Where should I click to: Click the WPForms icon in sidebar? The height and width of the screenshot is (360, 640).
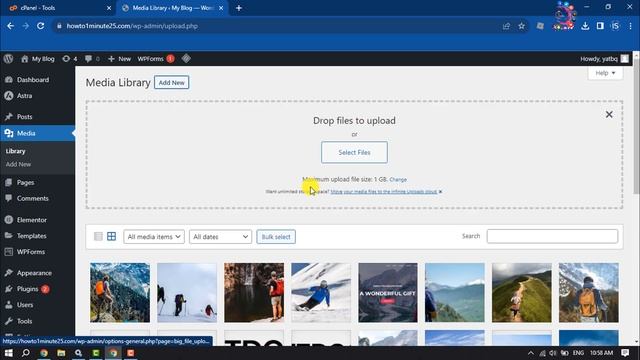(x=9, y=252)
